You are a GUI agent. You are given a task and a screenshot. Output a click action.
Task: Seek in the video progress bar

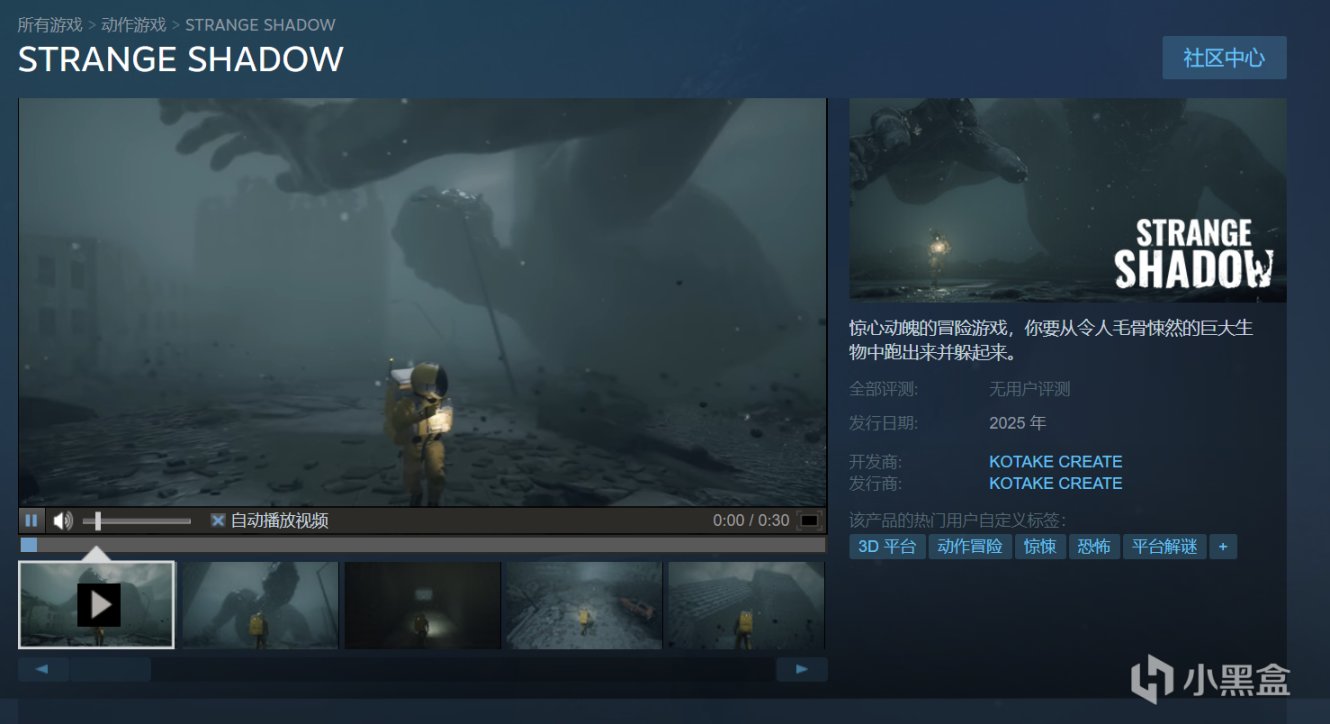pos(422,545)
